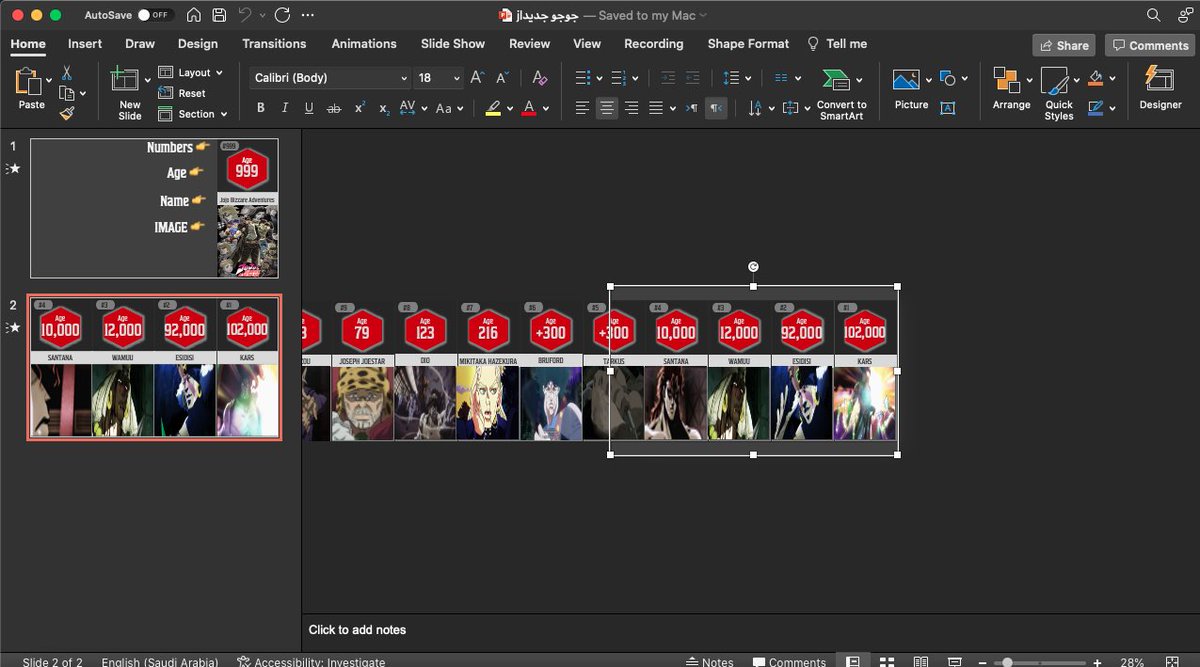
Task: Toggle right-to-left text direction
Action: (716, 108)
